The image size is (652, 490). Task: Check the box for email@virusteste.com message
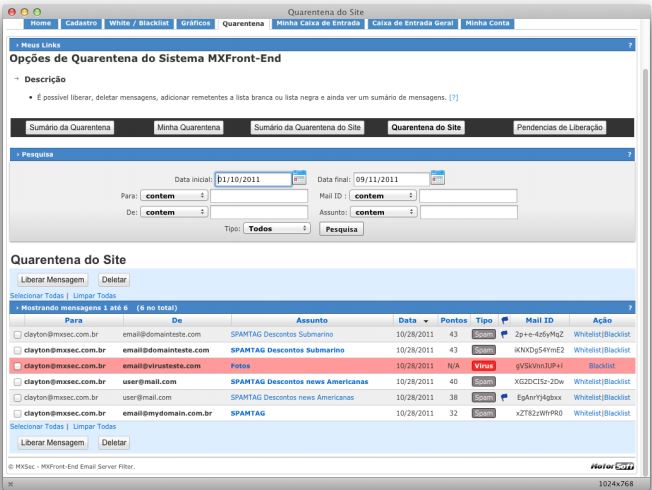pyautogui.click(x=17, y=366)
